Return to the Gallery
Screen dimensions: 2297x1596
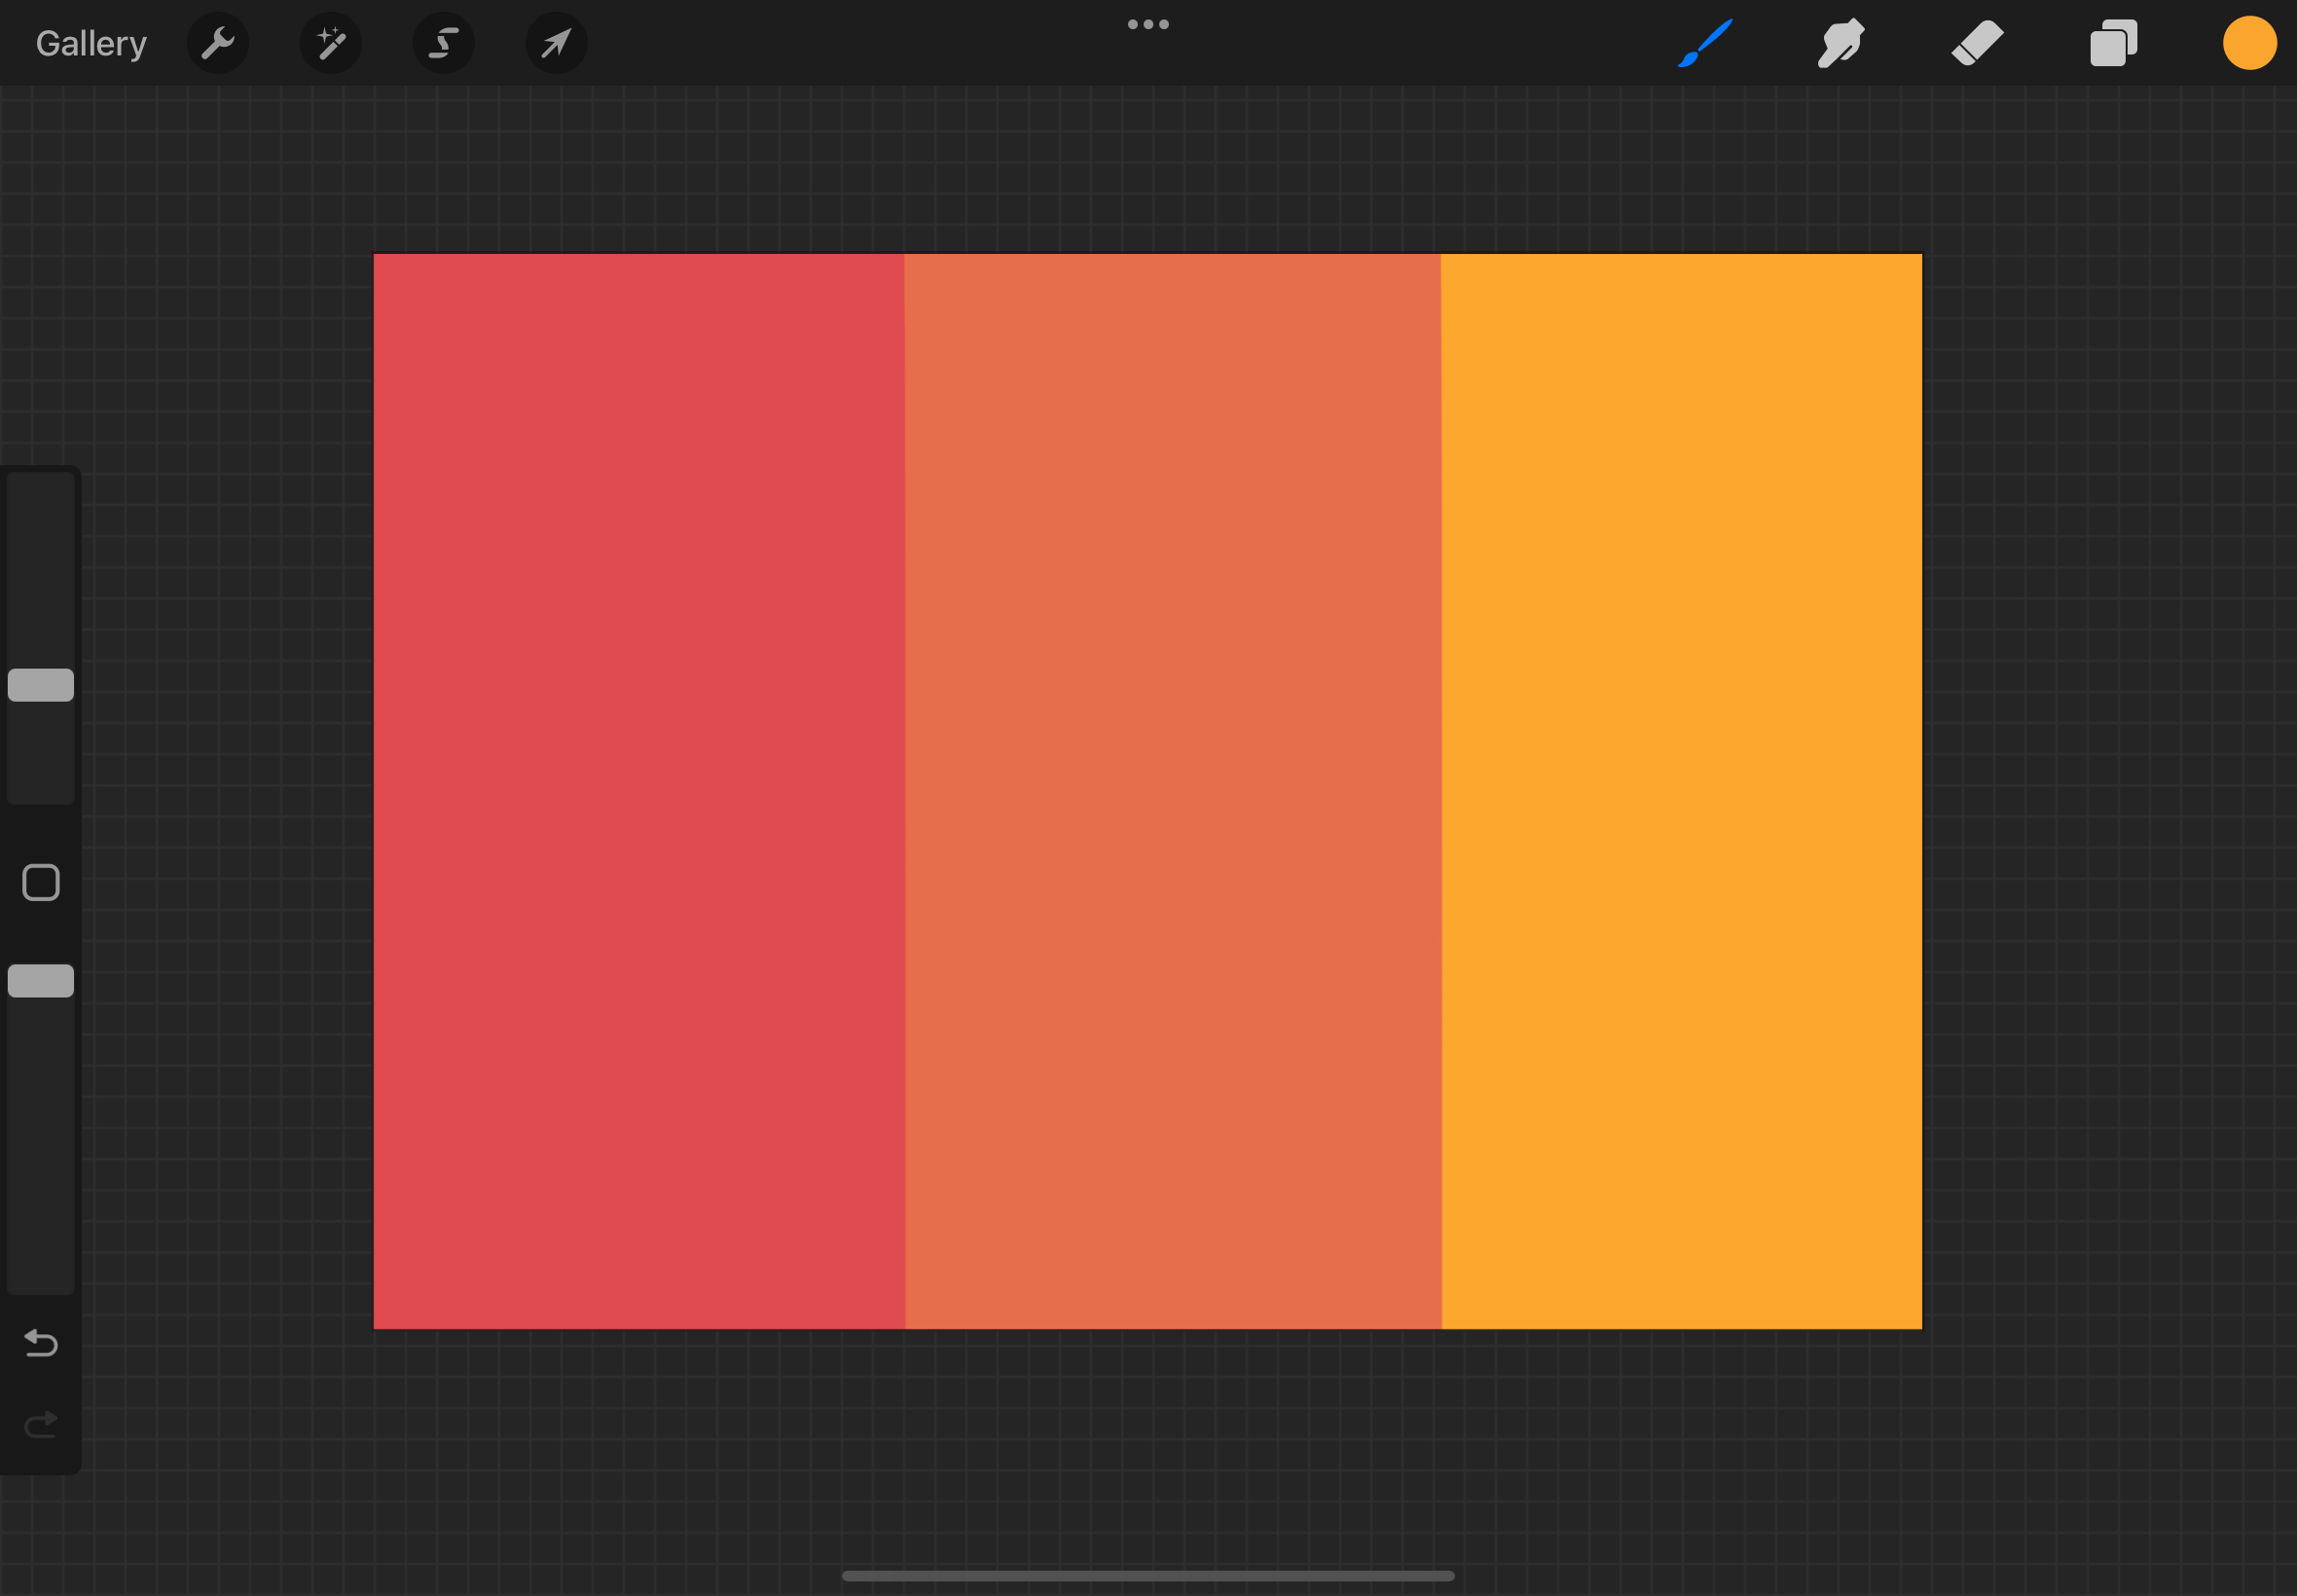[x=91, y=43]
